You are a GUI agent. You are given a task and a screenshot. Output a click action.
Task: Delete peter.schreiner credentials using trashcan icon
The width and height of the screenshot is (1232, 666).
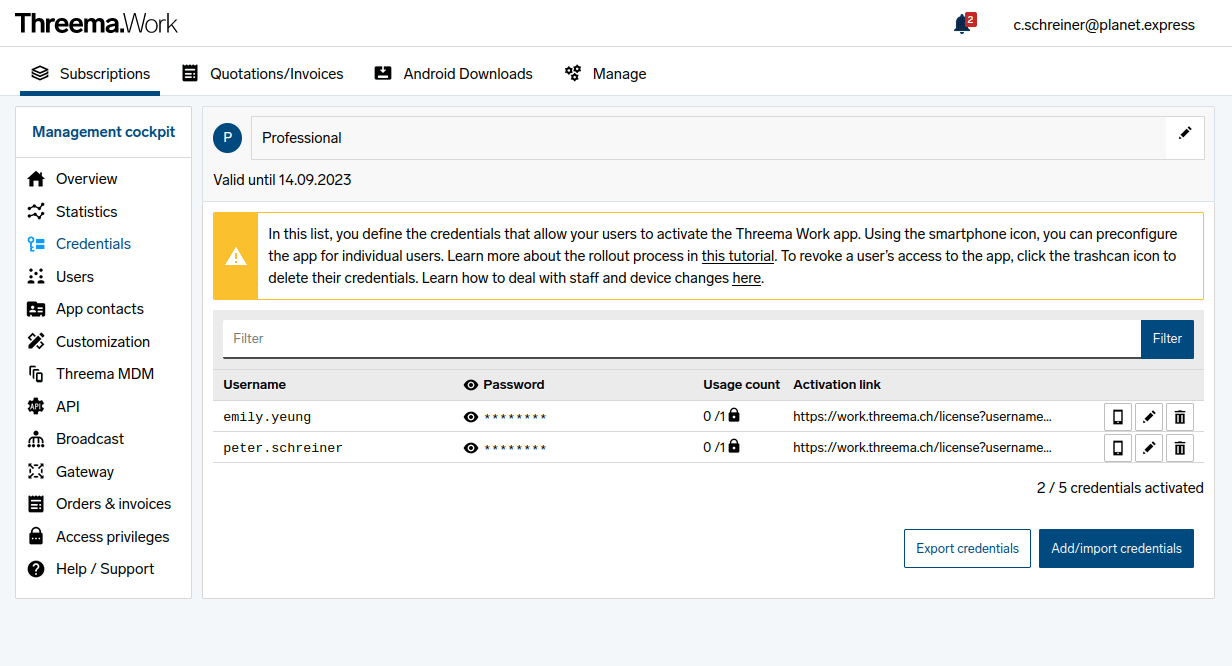point(1180,448)
